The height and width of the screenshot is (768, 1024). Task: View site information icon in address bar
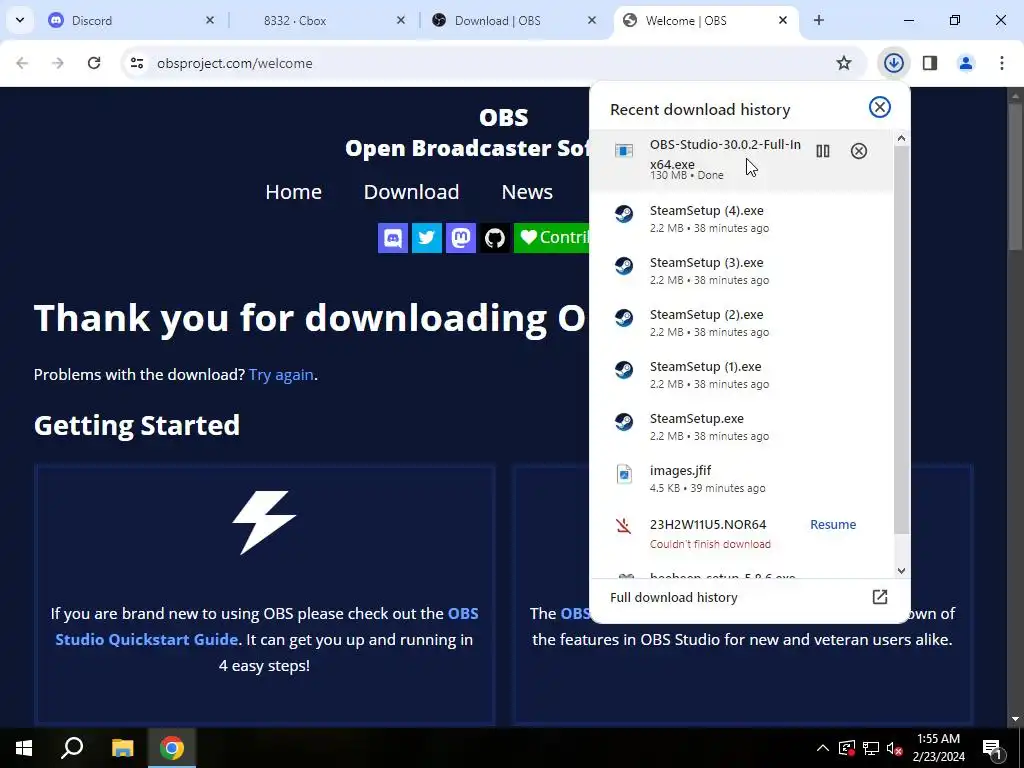tap(136, 63)
